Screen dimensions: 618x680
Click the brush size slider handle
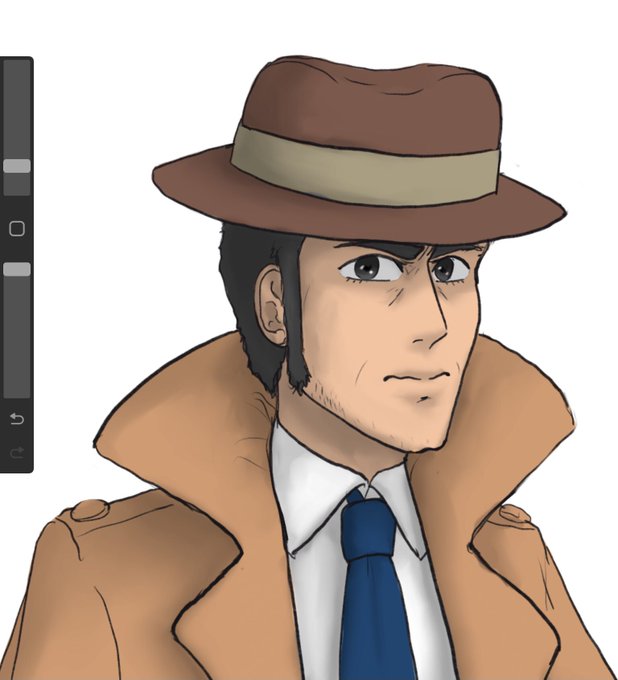coord(17,166)
